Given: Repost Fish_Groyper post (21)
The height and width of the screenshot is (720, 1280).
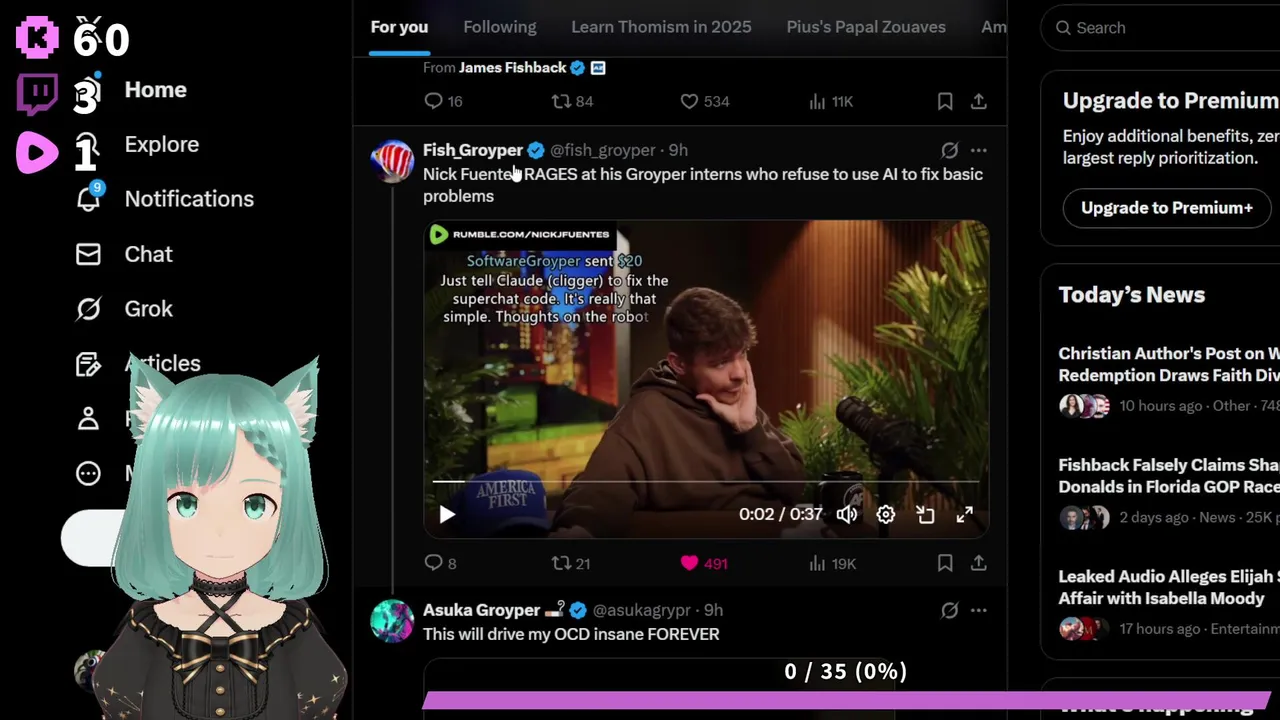Looking at the screenshot, I should coord(571,563).
